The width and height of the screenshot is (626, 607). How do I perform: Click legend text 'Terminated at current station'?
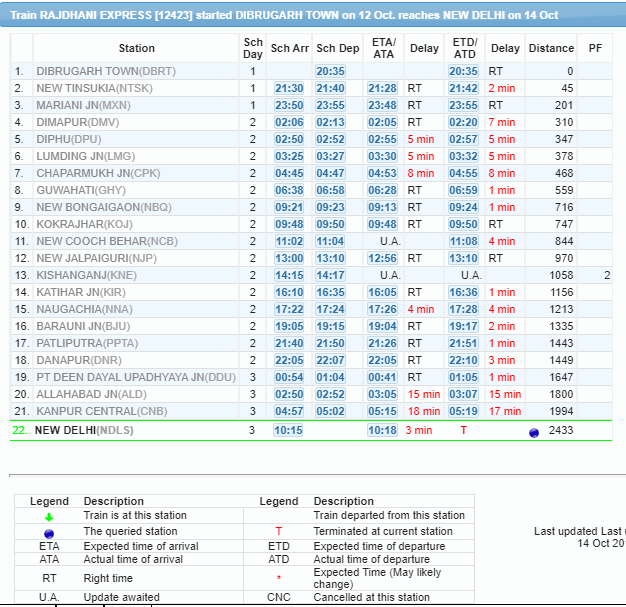tap(383, 531)
